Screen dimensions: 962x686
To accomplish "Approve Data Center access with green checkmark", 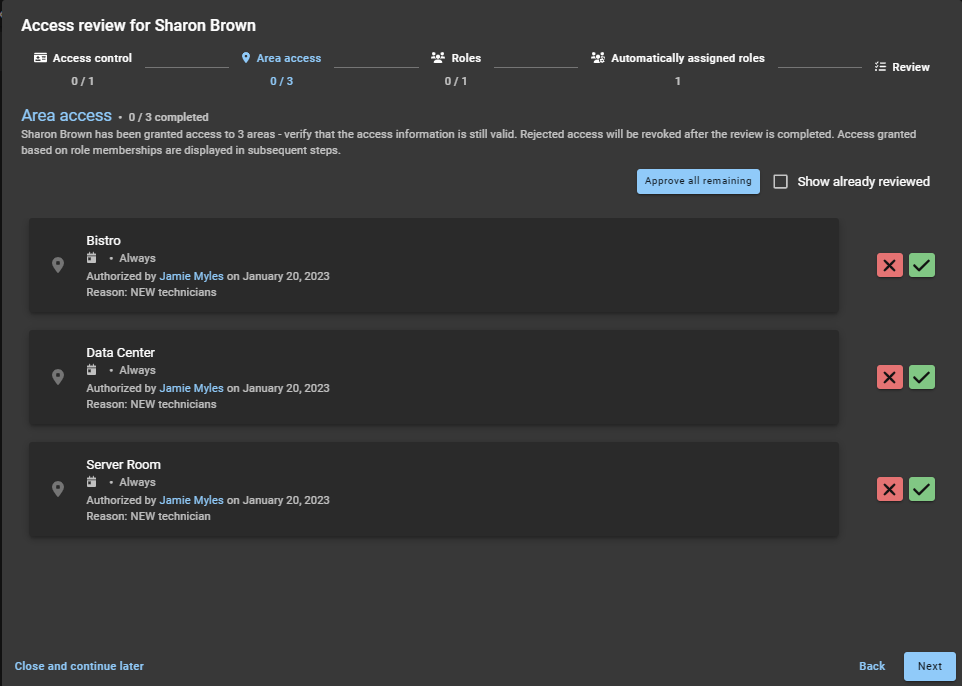I will point(922,377).
